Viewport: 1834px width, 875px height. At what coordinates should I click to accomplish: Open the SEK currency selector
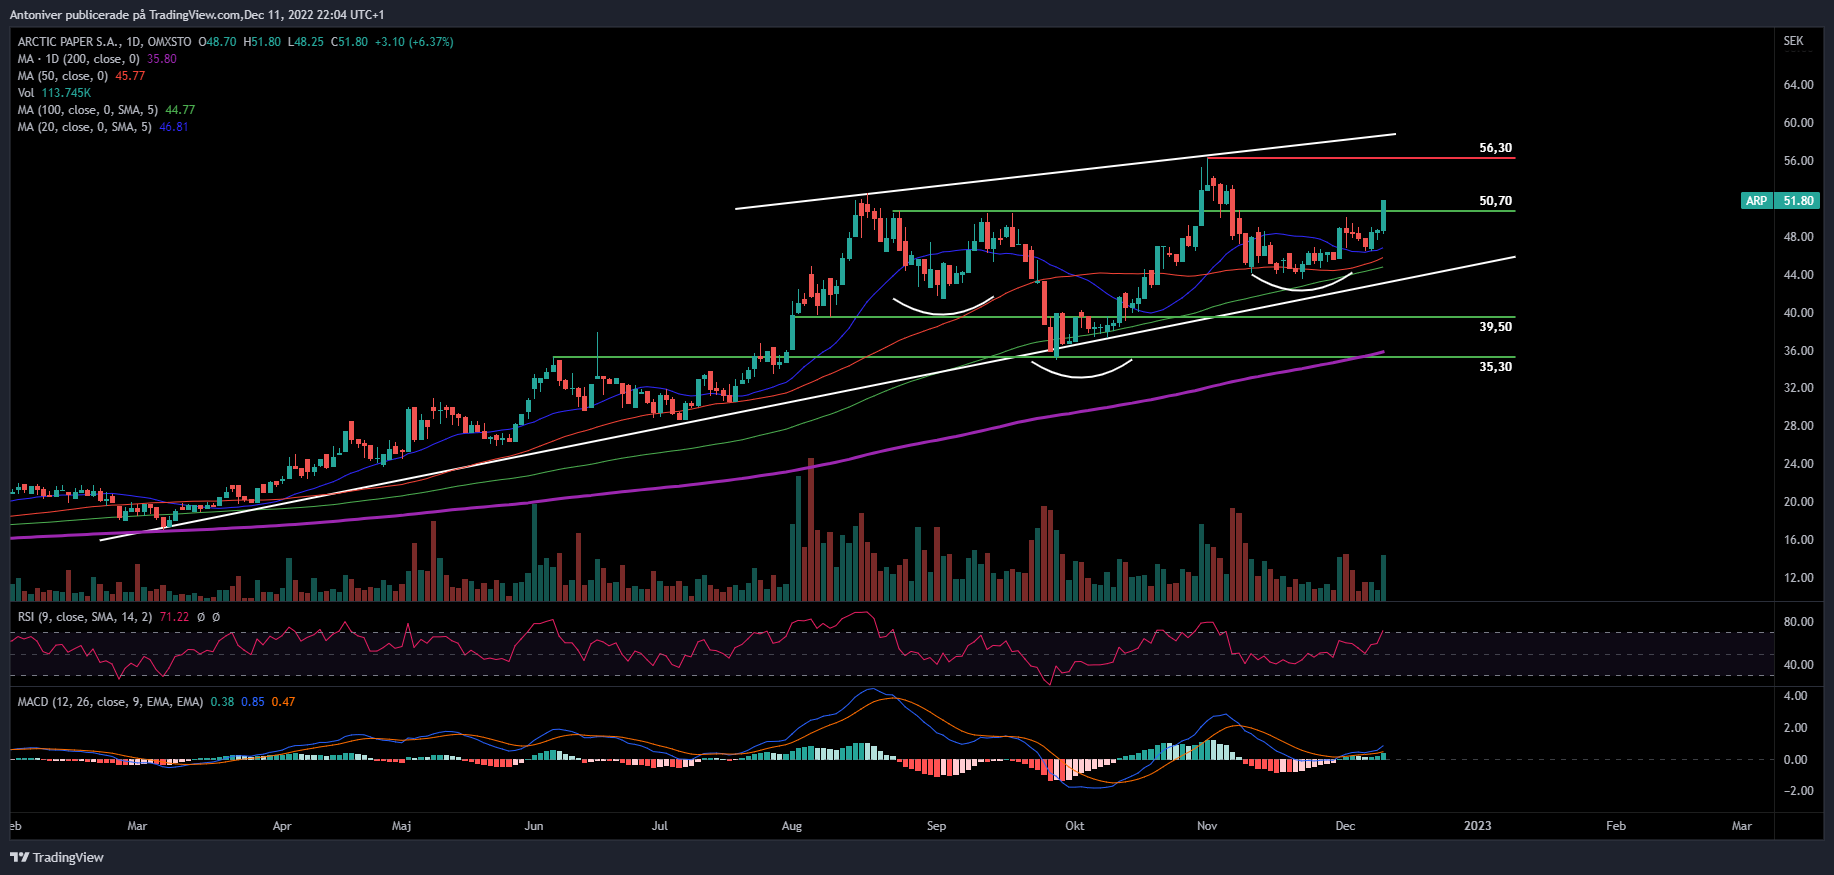tap(1793, 41)
